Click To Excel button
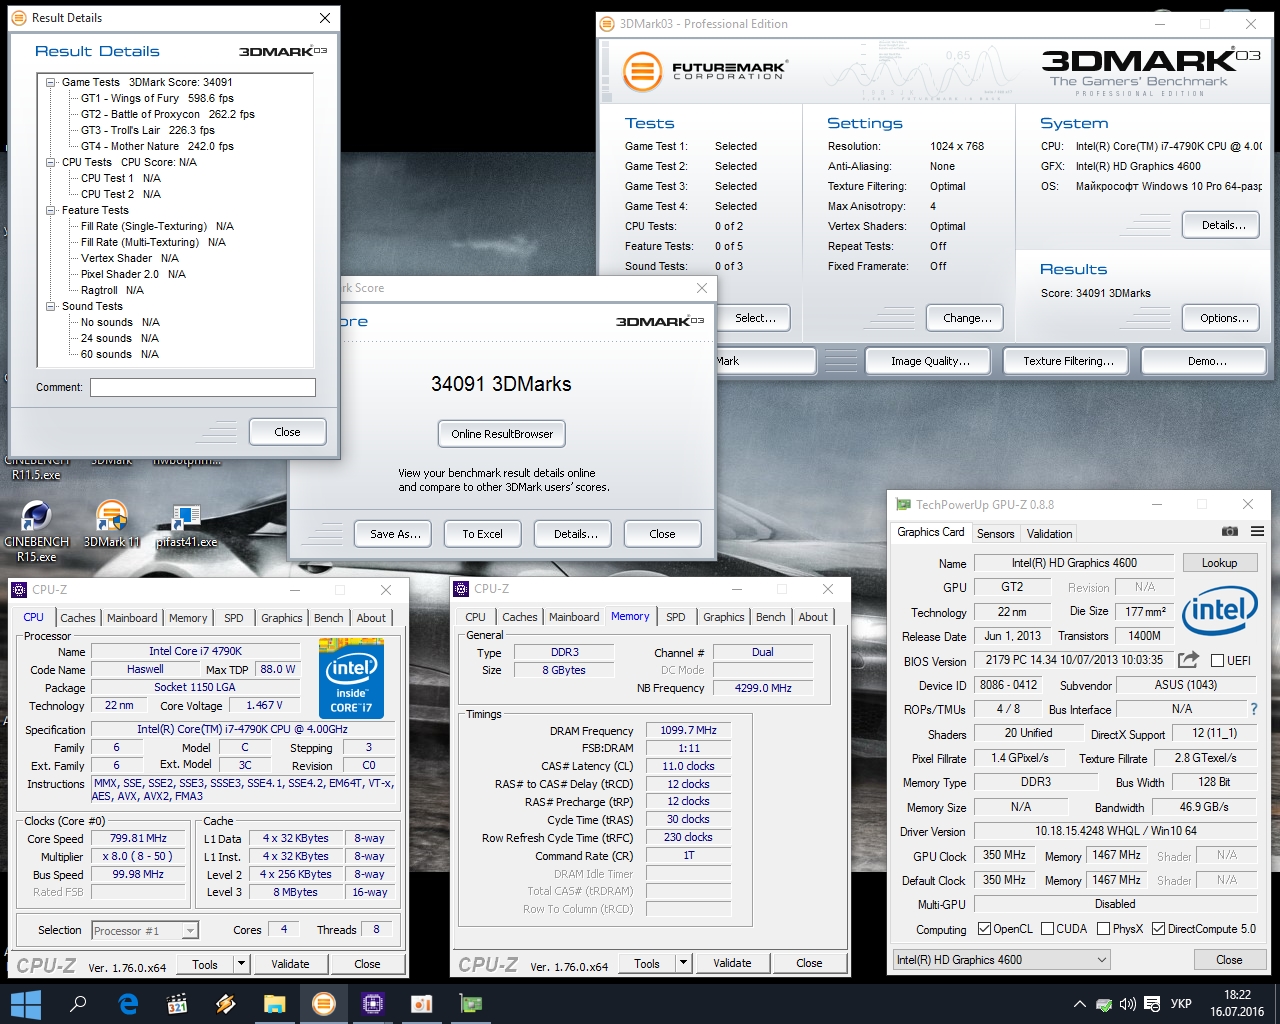Screen dimensions: 1280x1024 [482, 534]
